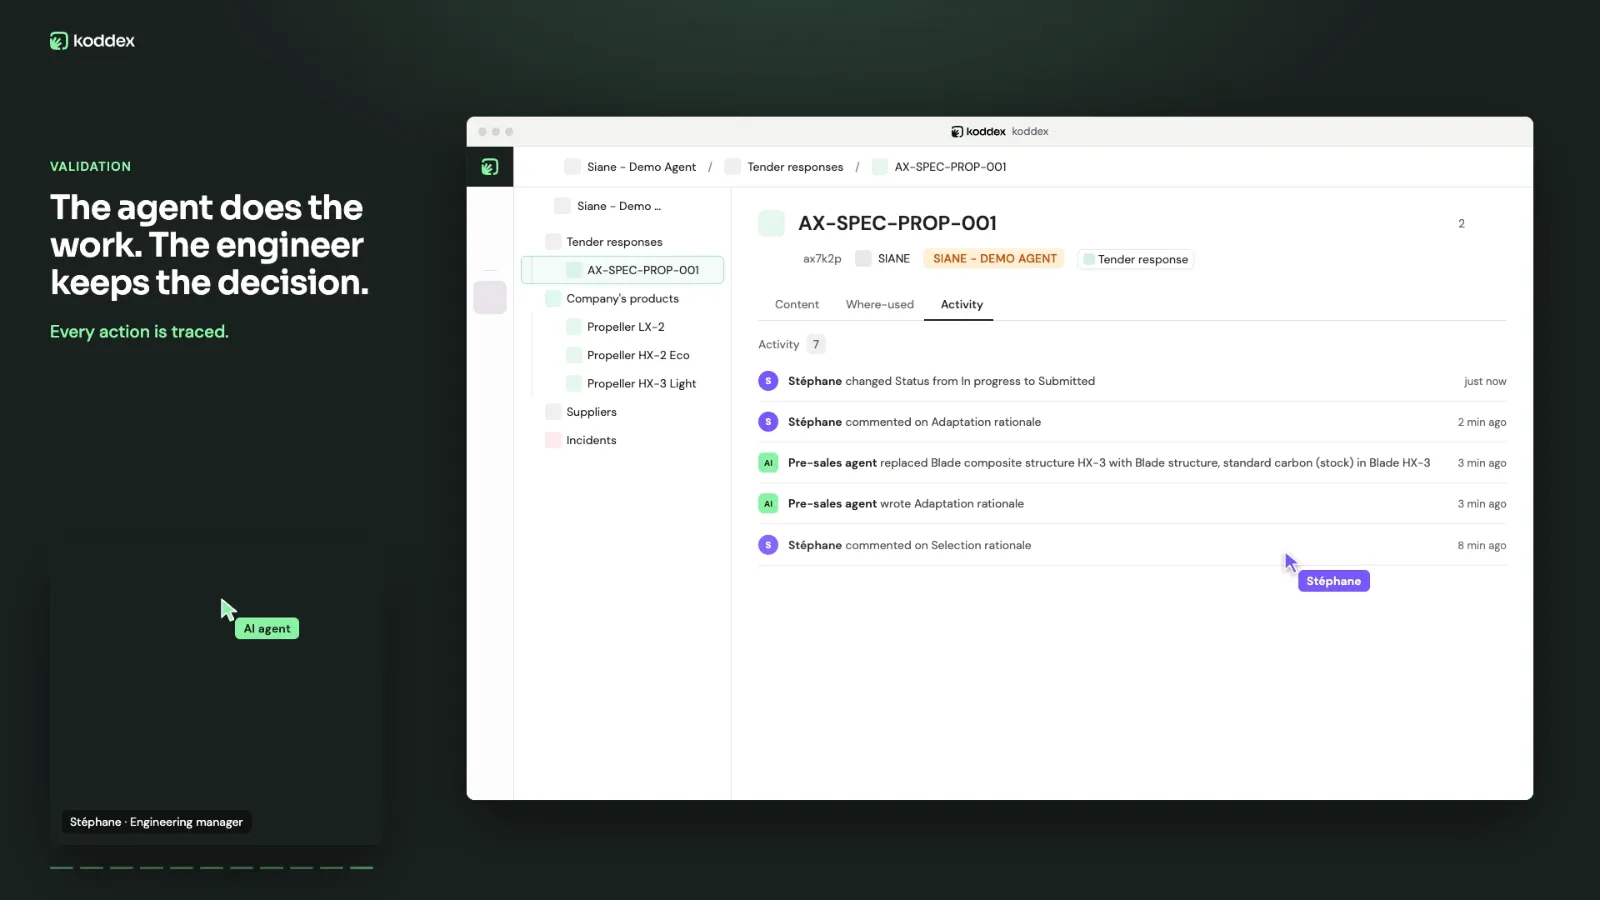Click the Activity count badge 7
The width and height of the screenshot is (1600, 900).
click(x=816, y=345)
